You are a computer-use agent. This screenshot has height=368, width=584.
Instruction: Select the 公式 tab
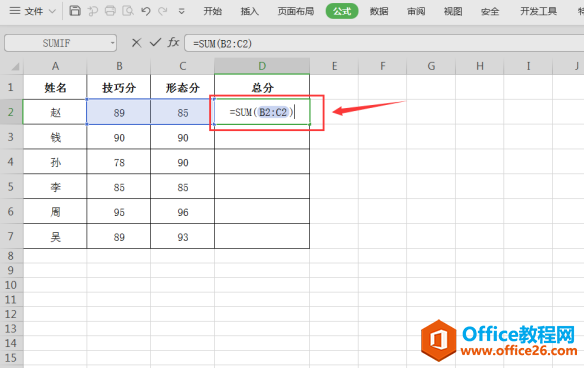[342, 11]
